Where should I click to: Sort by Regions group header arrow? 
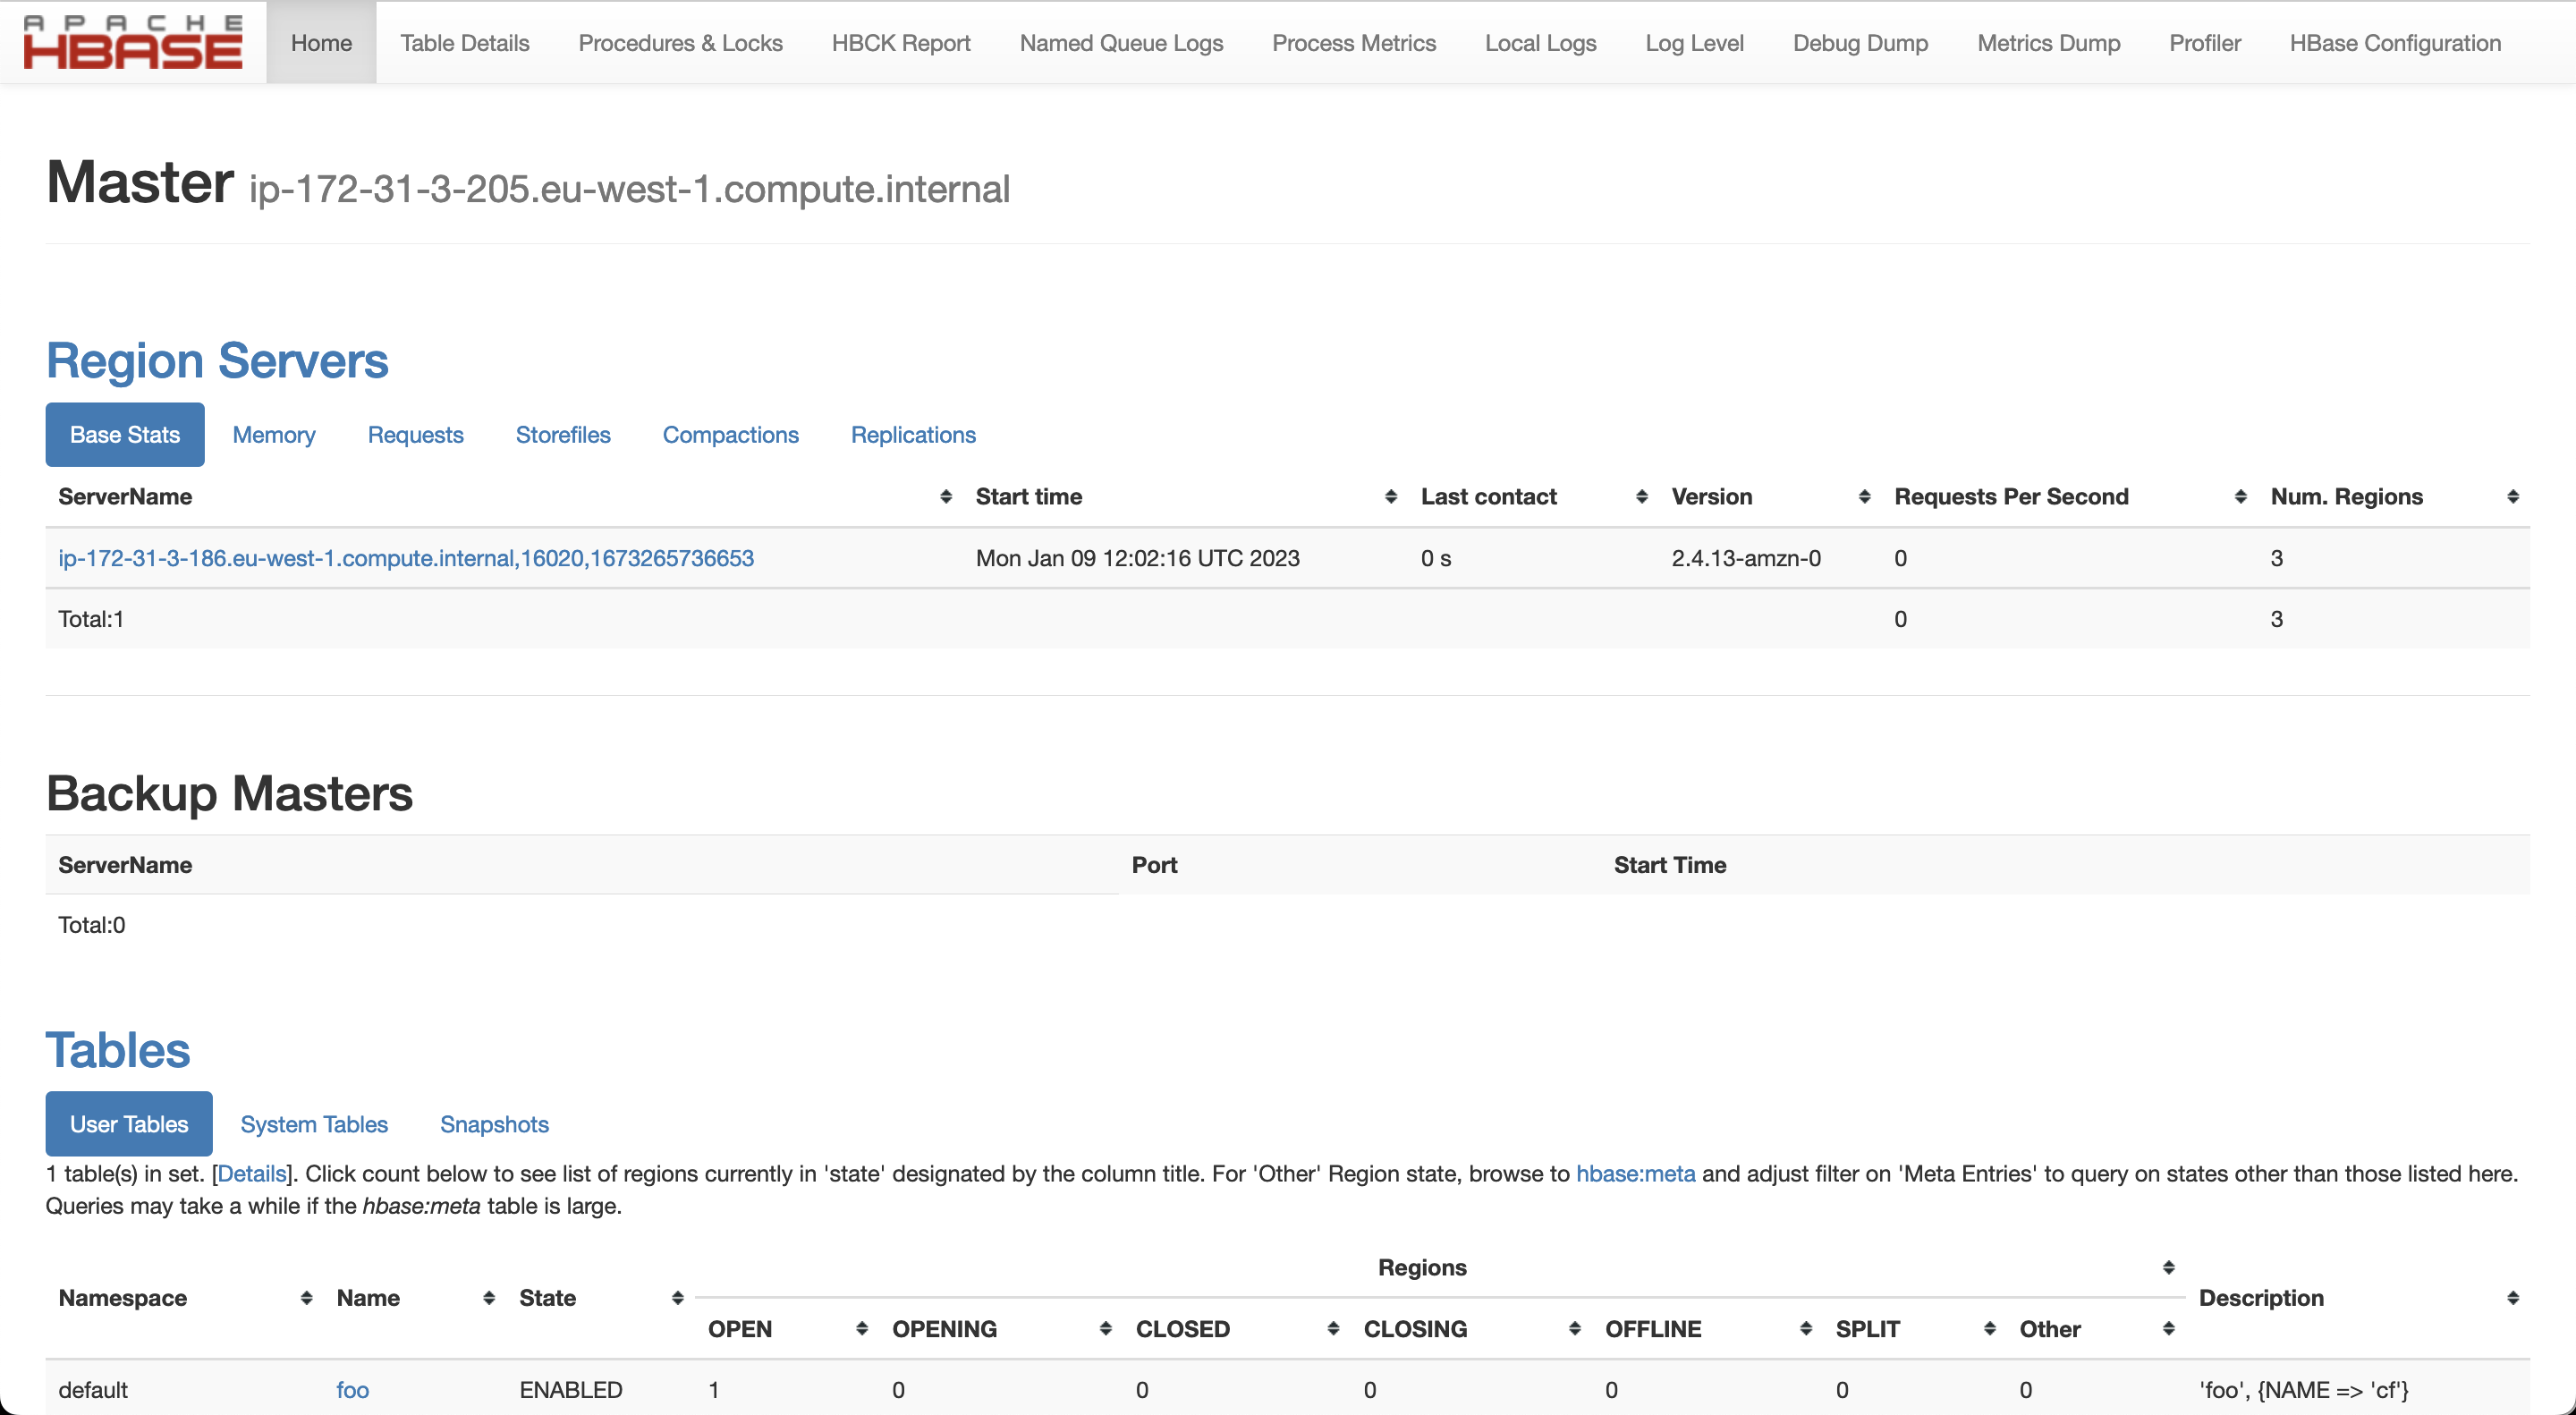[2169, 1268]
